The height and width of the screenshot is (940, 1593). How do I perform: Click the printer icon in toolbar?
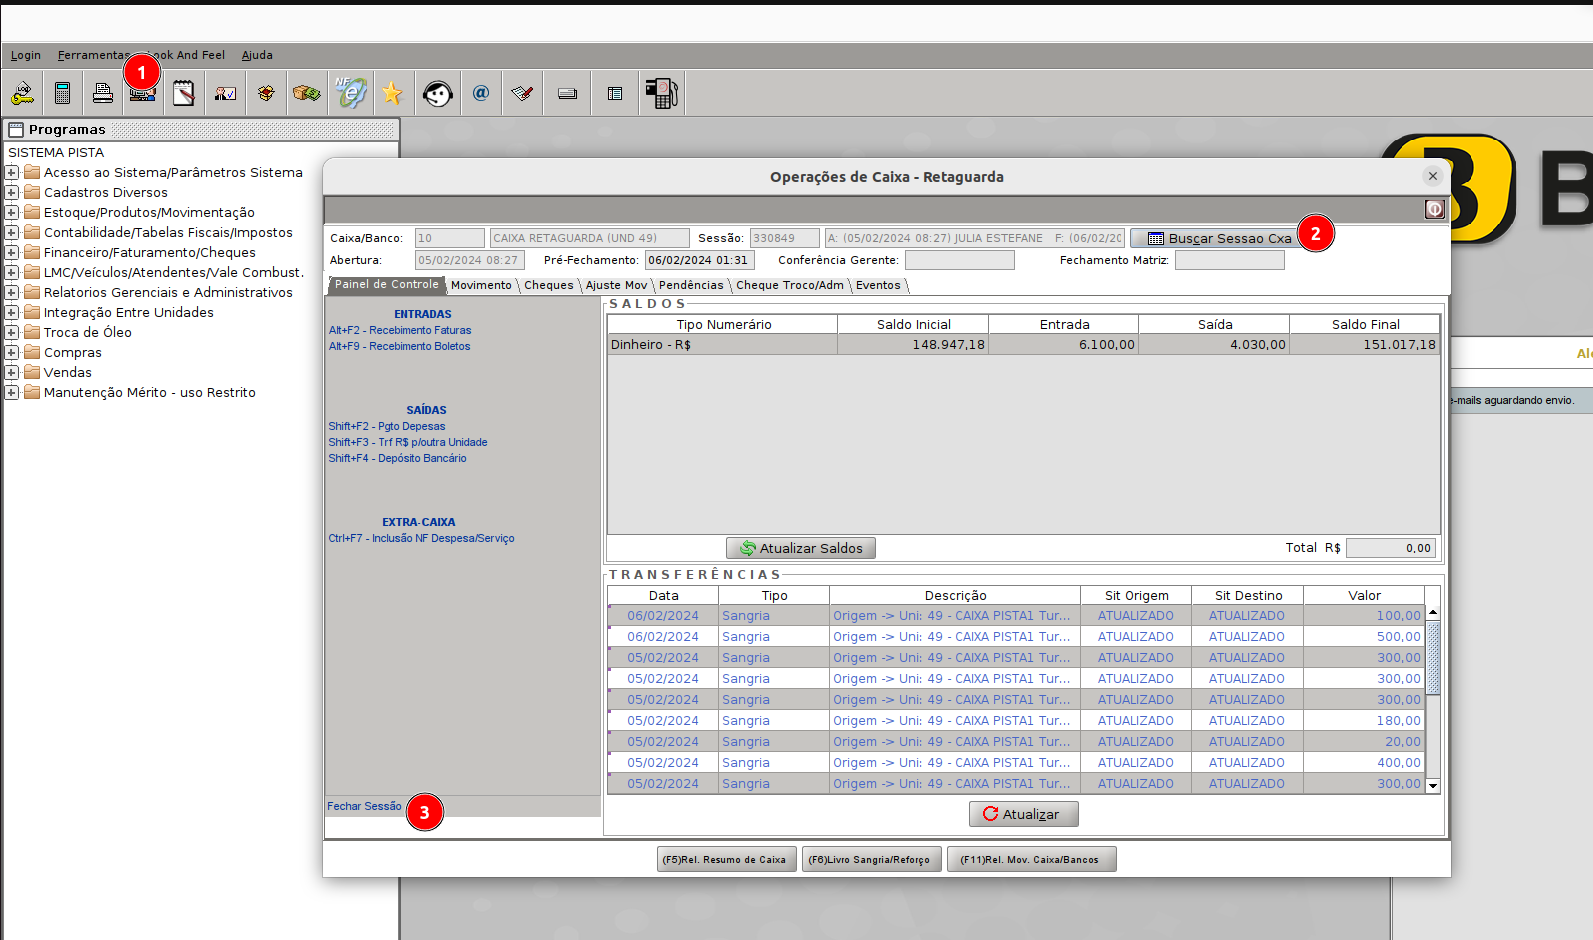[102, 94]
